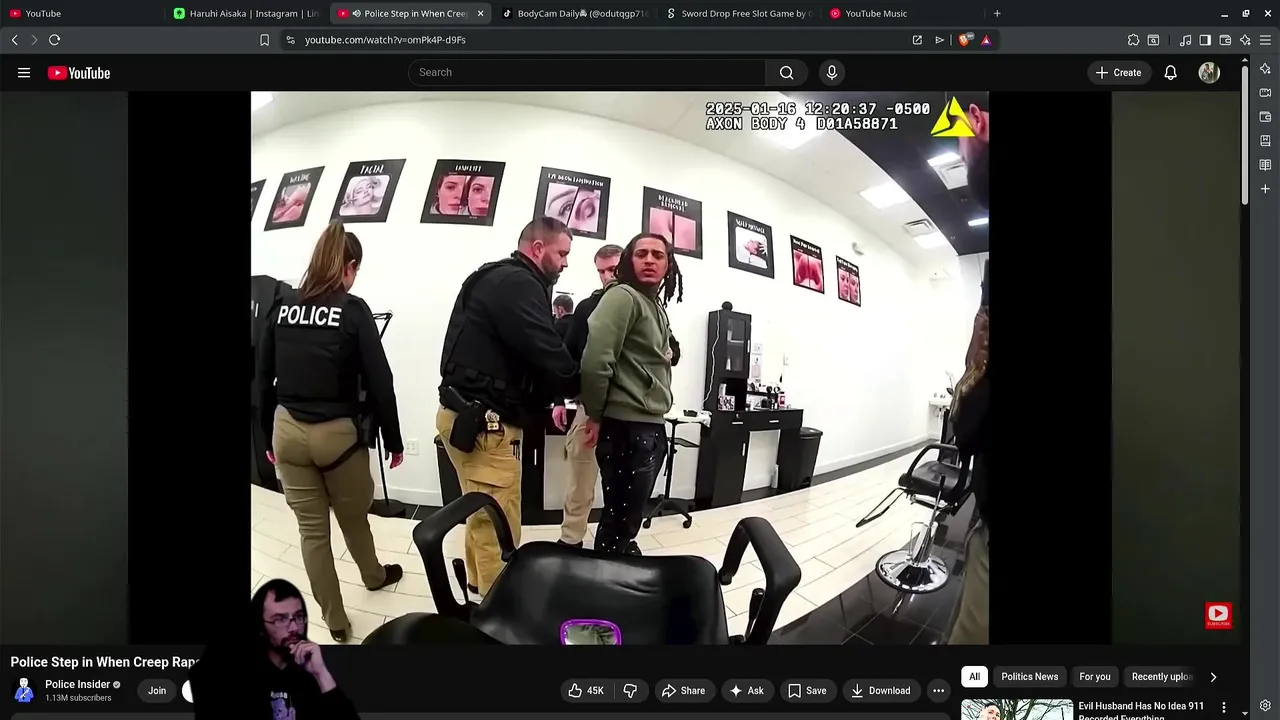This screenshot has width=1280, height=720.
Task: Open the Police Insider channel name link
Action: click(77, 685)
